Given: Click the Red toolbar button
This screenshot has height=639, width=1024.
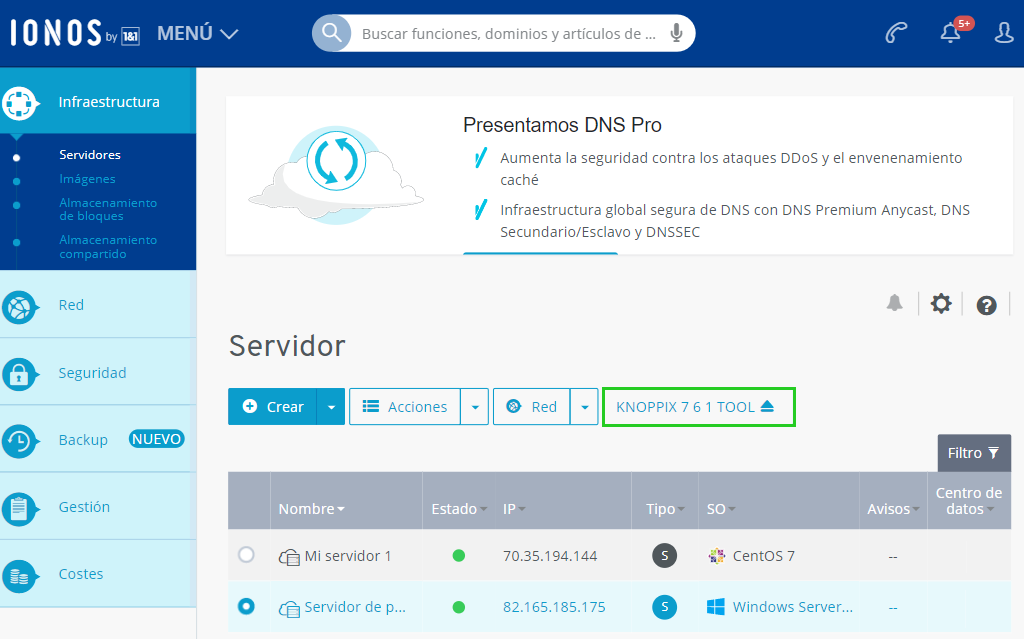Looking at the screenshot, I should [532, 406].
